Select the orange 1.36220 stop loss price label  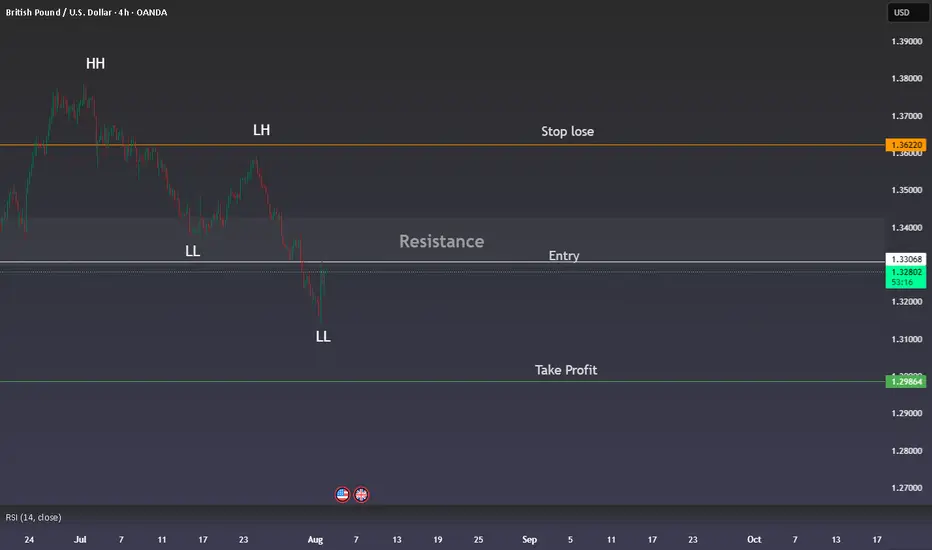pos(905,144)
